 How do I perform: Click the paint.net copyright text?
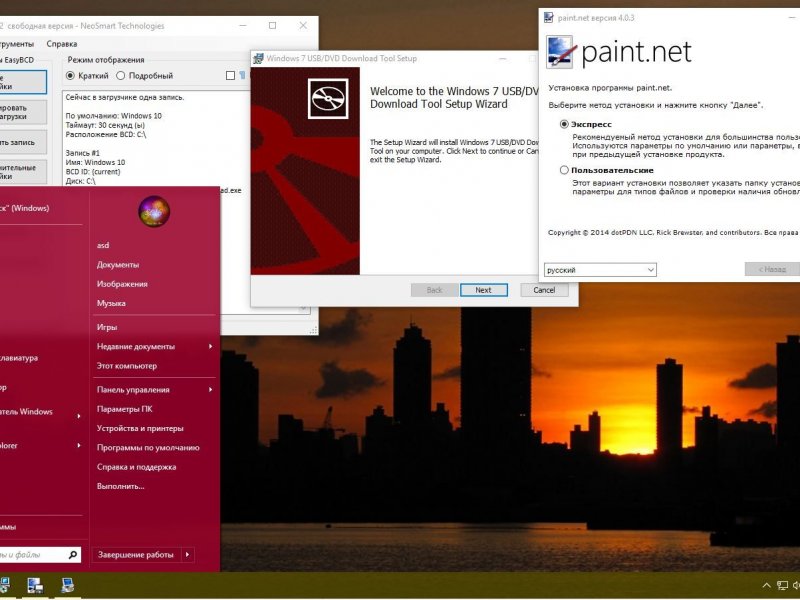tap(673, 233)
